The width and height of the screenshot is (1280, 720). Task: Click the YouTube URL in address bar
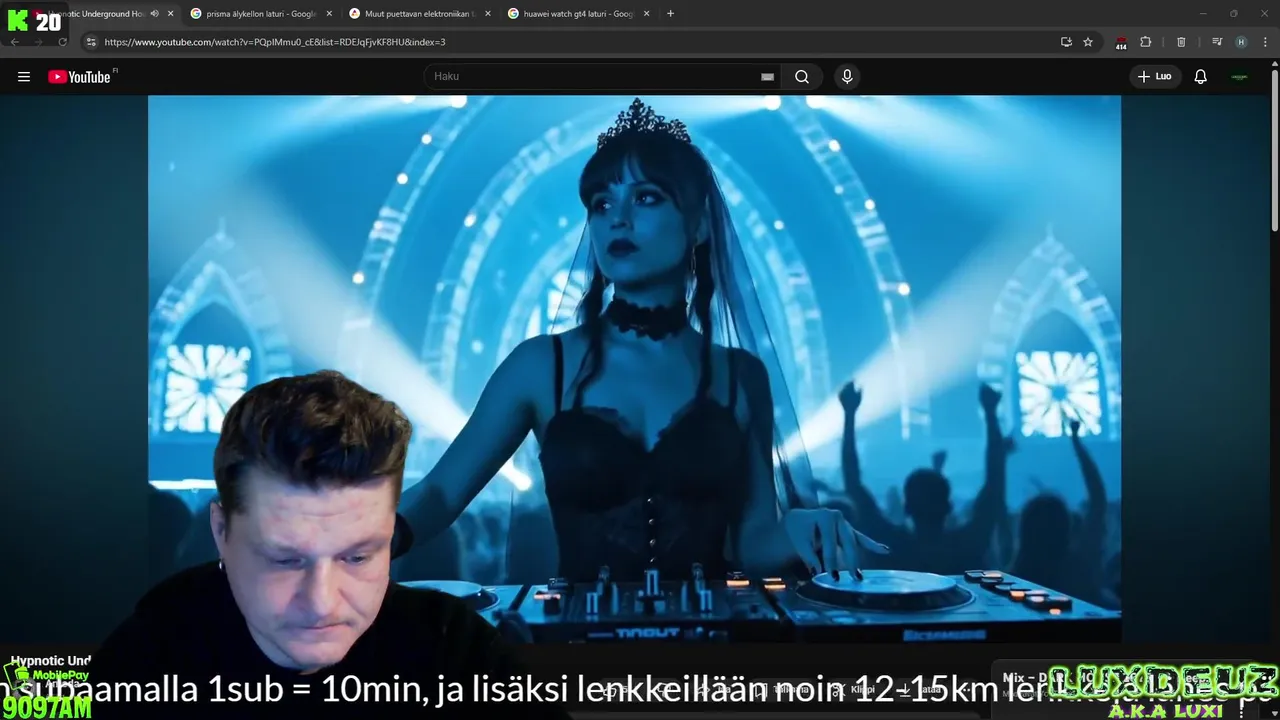tap(275, 42)
